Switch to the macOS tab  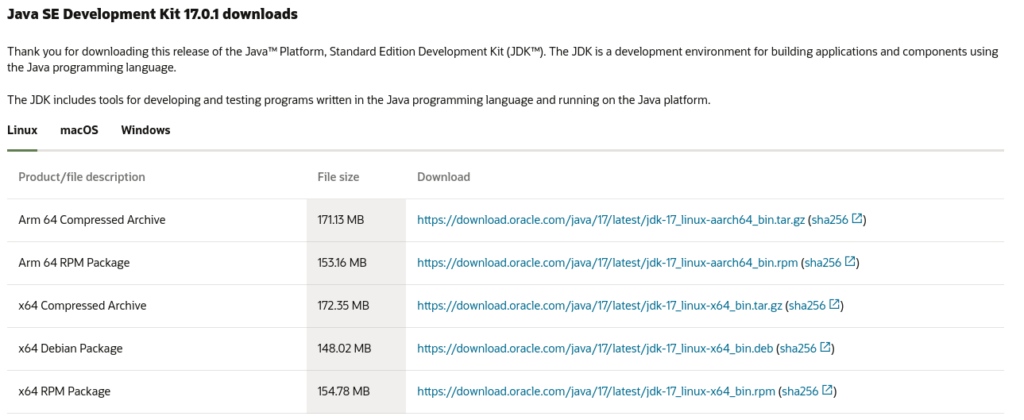[x=79, y=130]
